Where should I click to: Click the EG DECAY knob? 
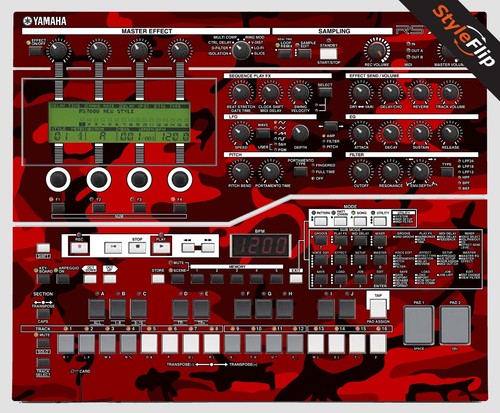click(391, 133)
